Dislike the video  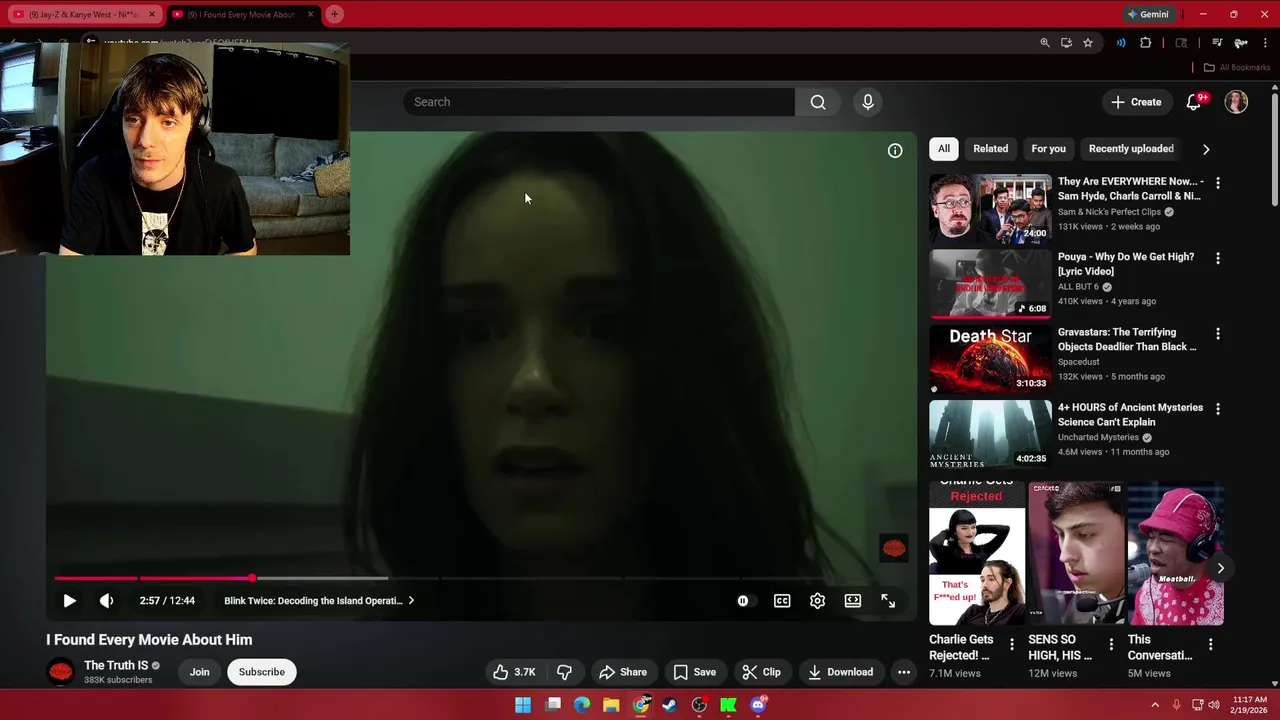564,672
